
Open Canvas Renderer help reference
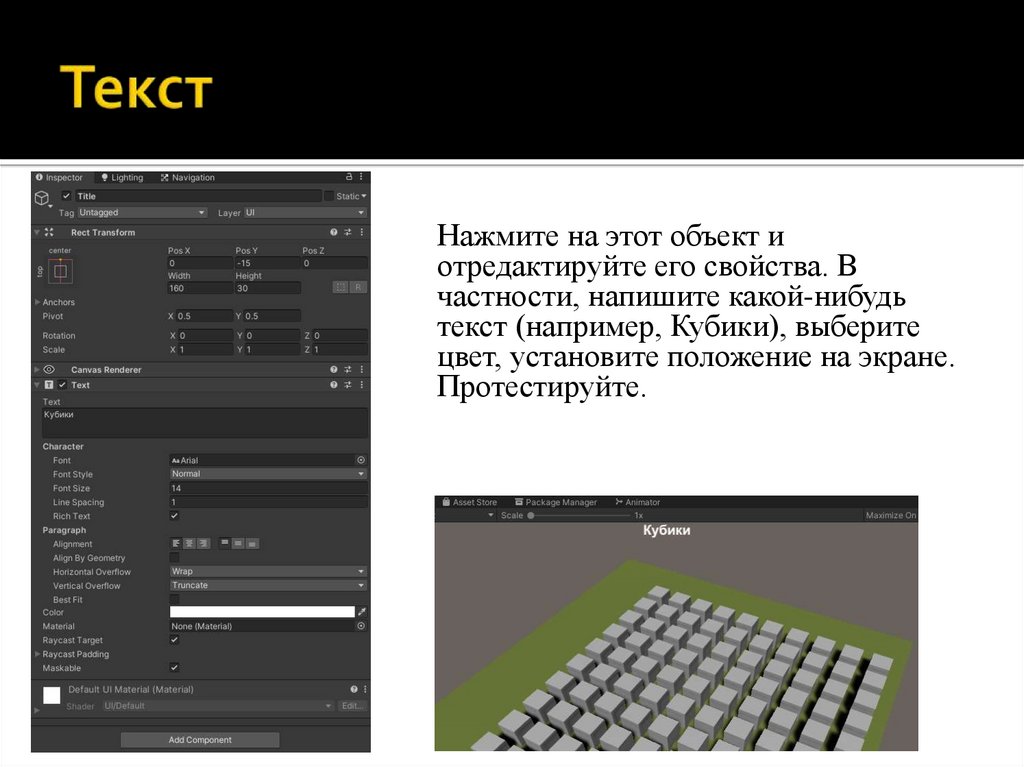[x=334, y=369]
